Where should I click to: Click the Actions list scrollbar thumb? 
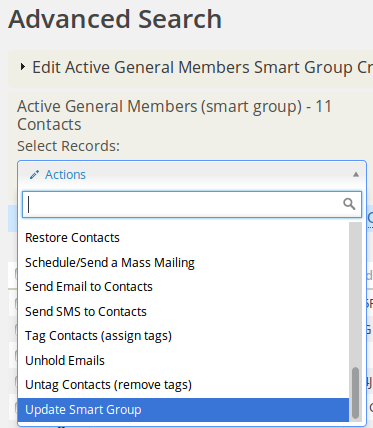pyautogui.click(x=355, y=393)
